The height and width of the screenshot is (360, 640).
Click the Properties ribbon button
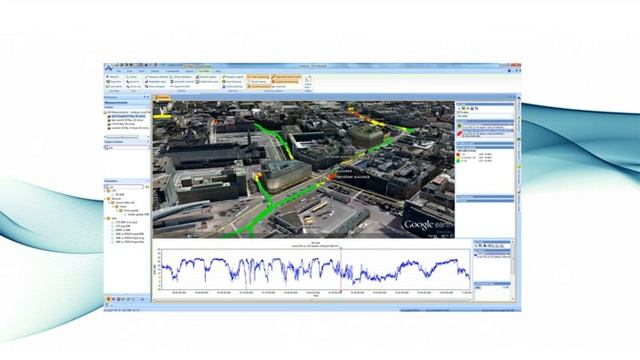pos(114,82)
